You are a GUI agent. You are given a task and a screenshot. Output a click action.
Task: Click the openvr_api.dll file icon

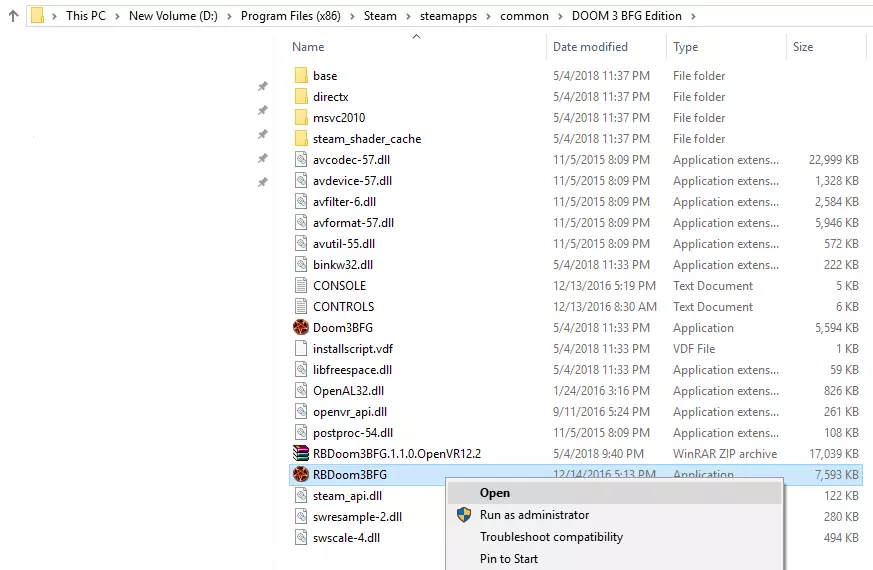click(301, 411)
